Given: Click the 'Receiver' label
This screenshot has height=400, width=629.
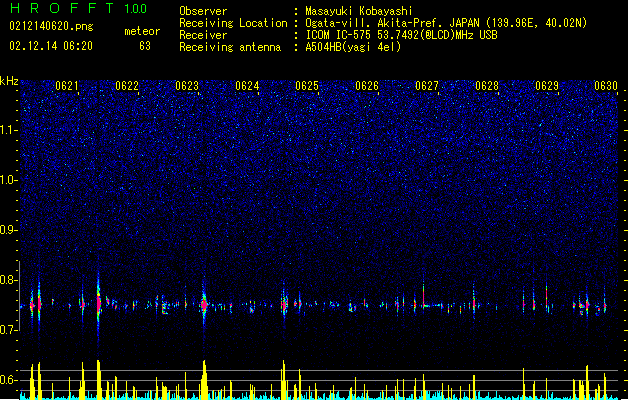Looking at the screenshot, I should pyautogui.click(x=203, y=35).
